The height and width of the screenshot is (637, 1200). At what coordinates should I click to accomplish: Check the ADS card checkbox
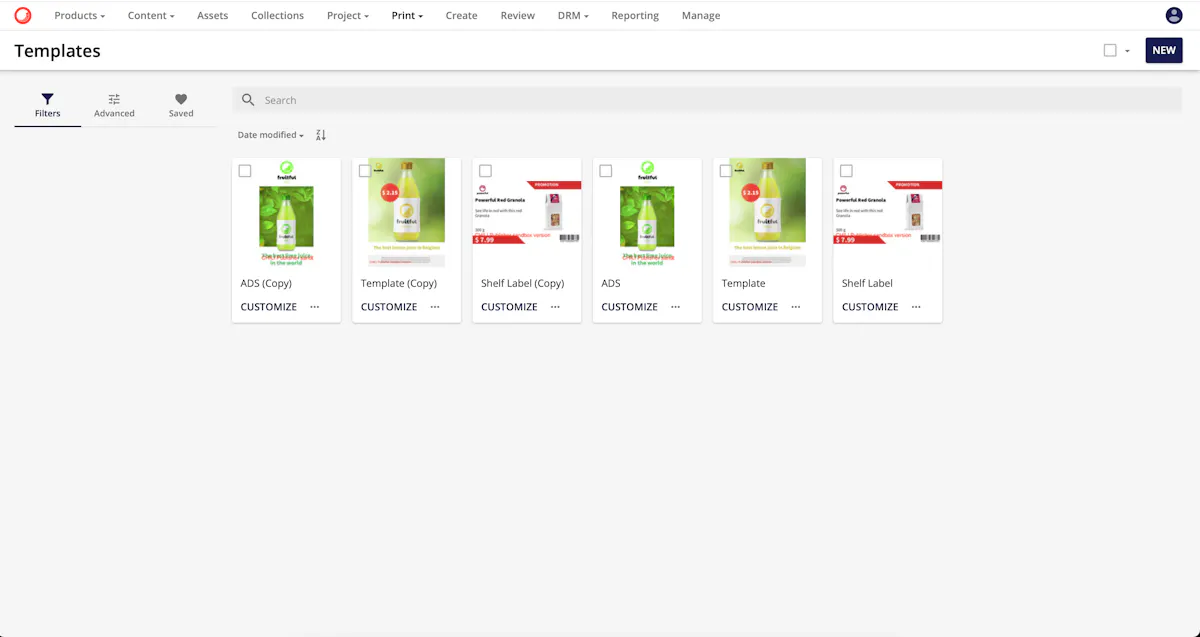(x=606, y=171)
